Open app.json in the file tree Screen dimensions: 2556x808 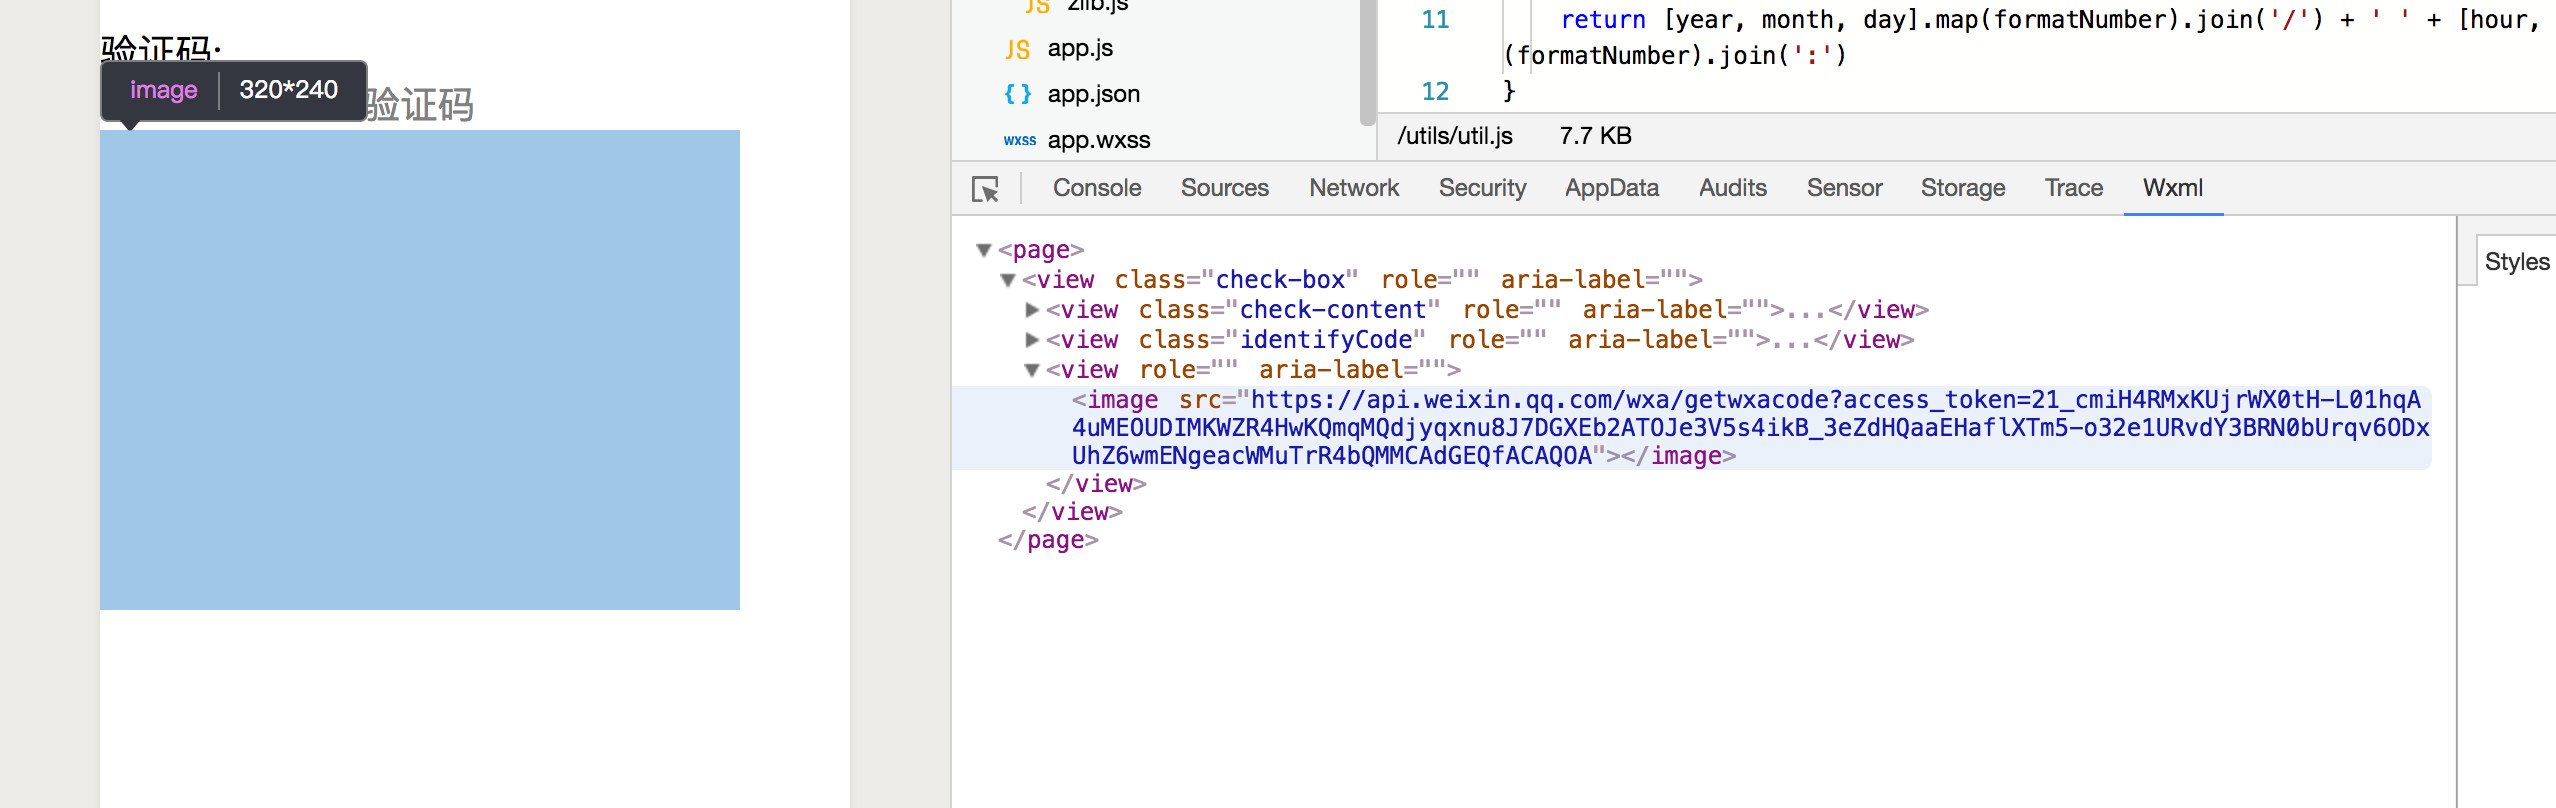pyautogui.click(x=1093, y=94)
